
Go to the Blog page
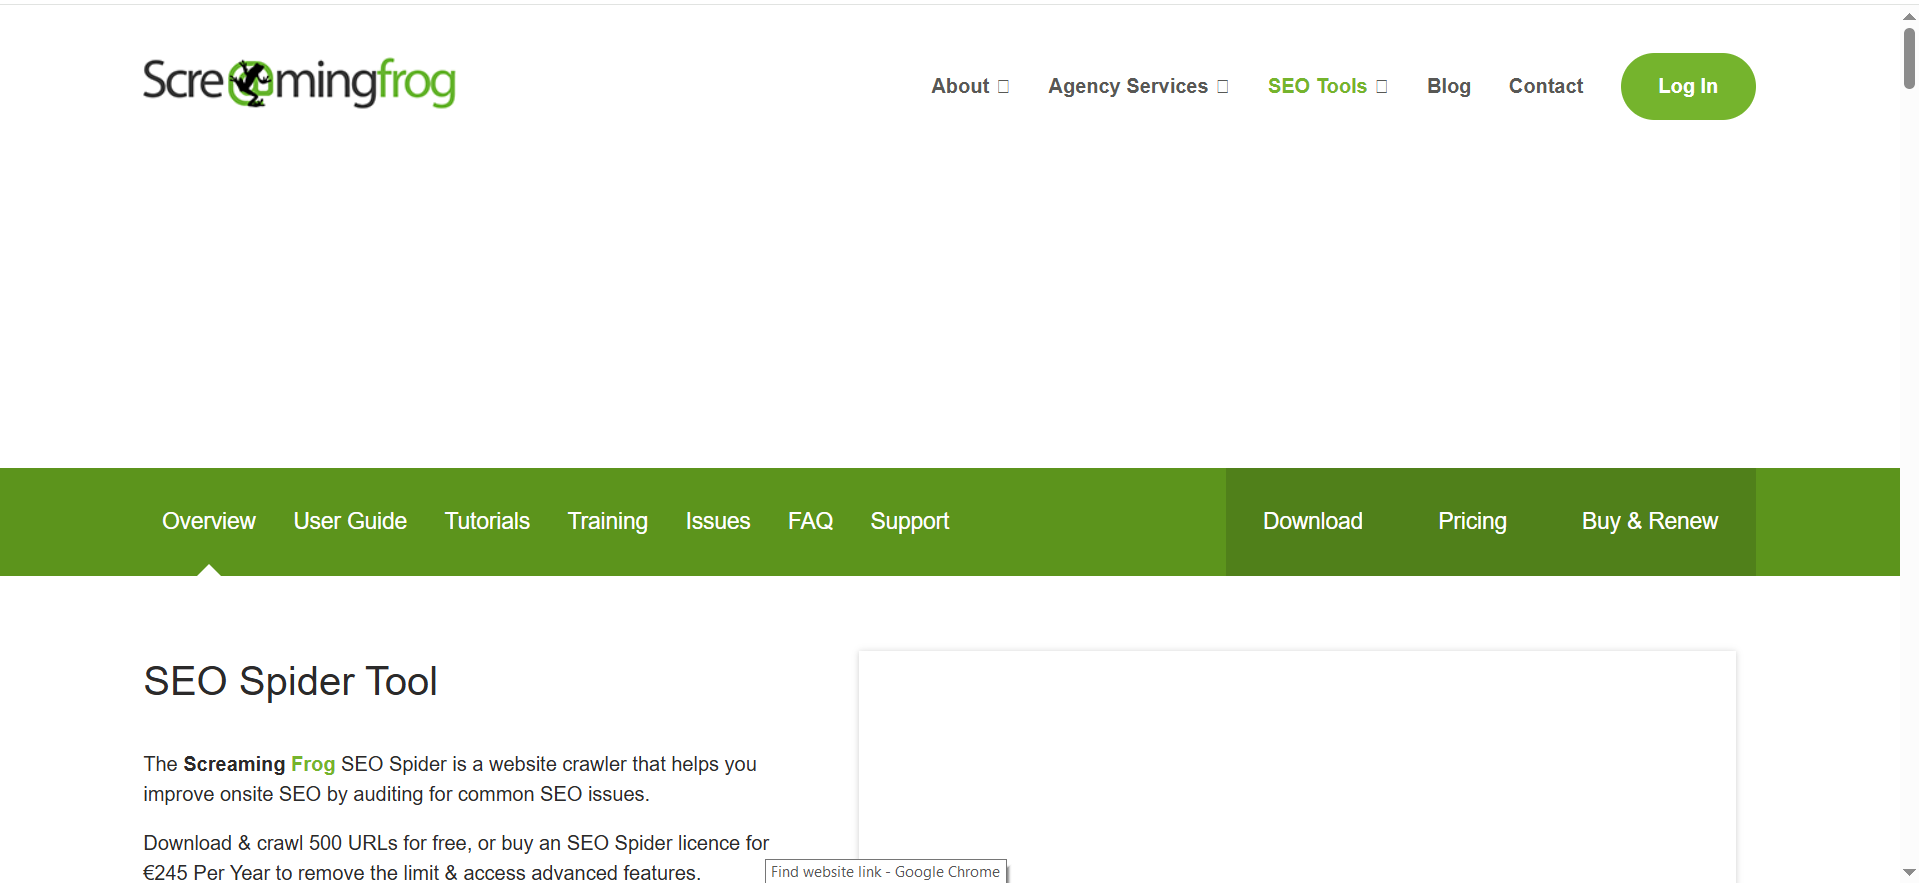(1448, 86)
